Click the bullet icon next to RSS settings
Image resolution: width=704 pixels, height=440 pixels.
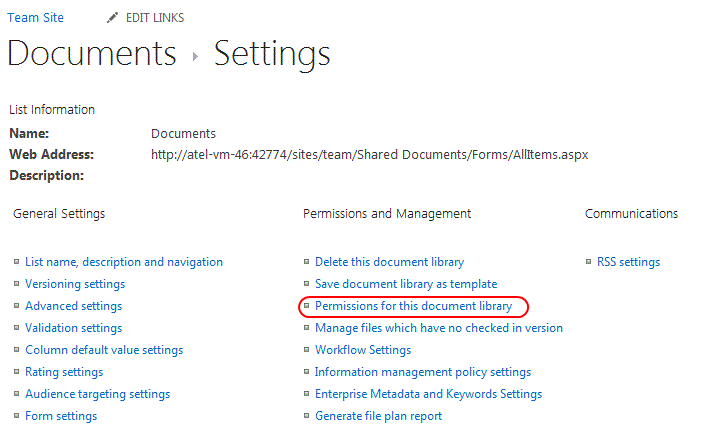click(588, 261)
